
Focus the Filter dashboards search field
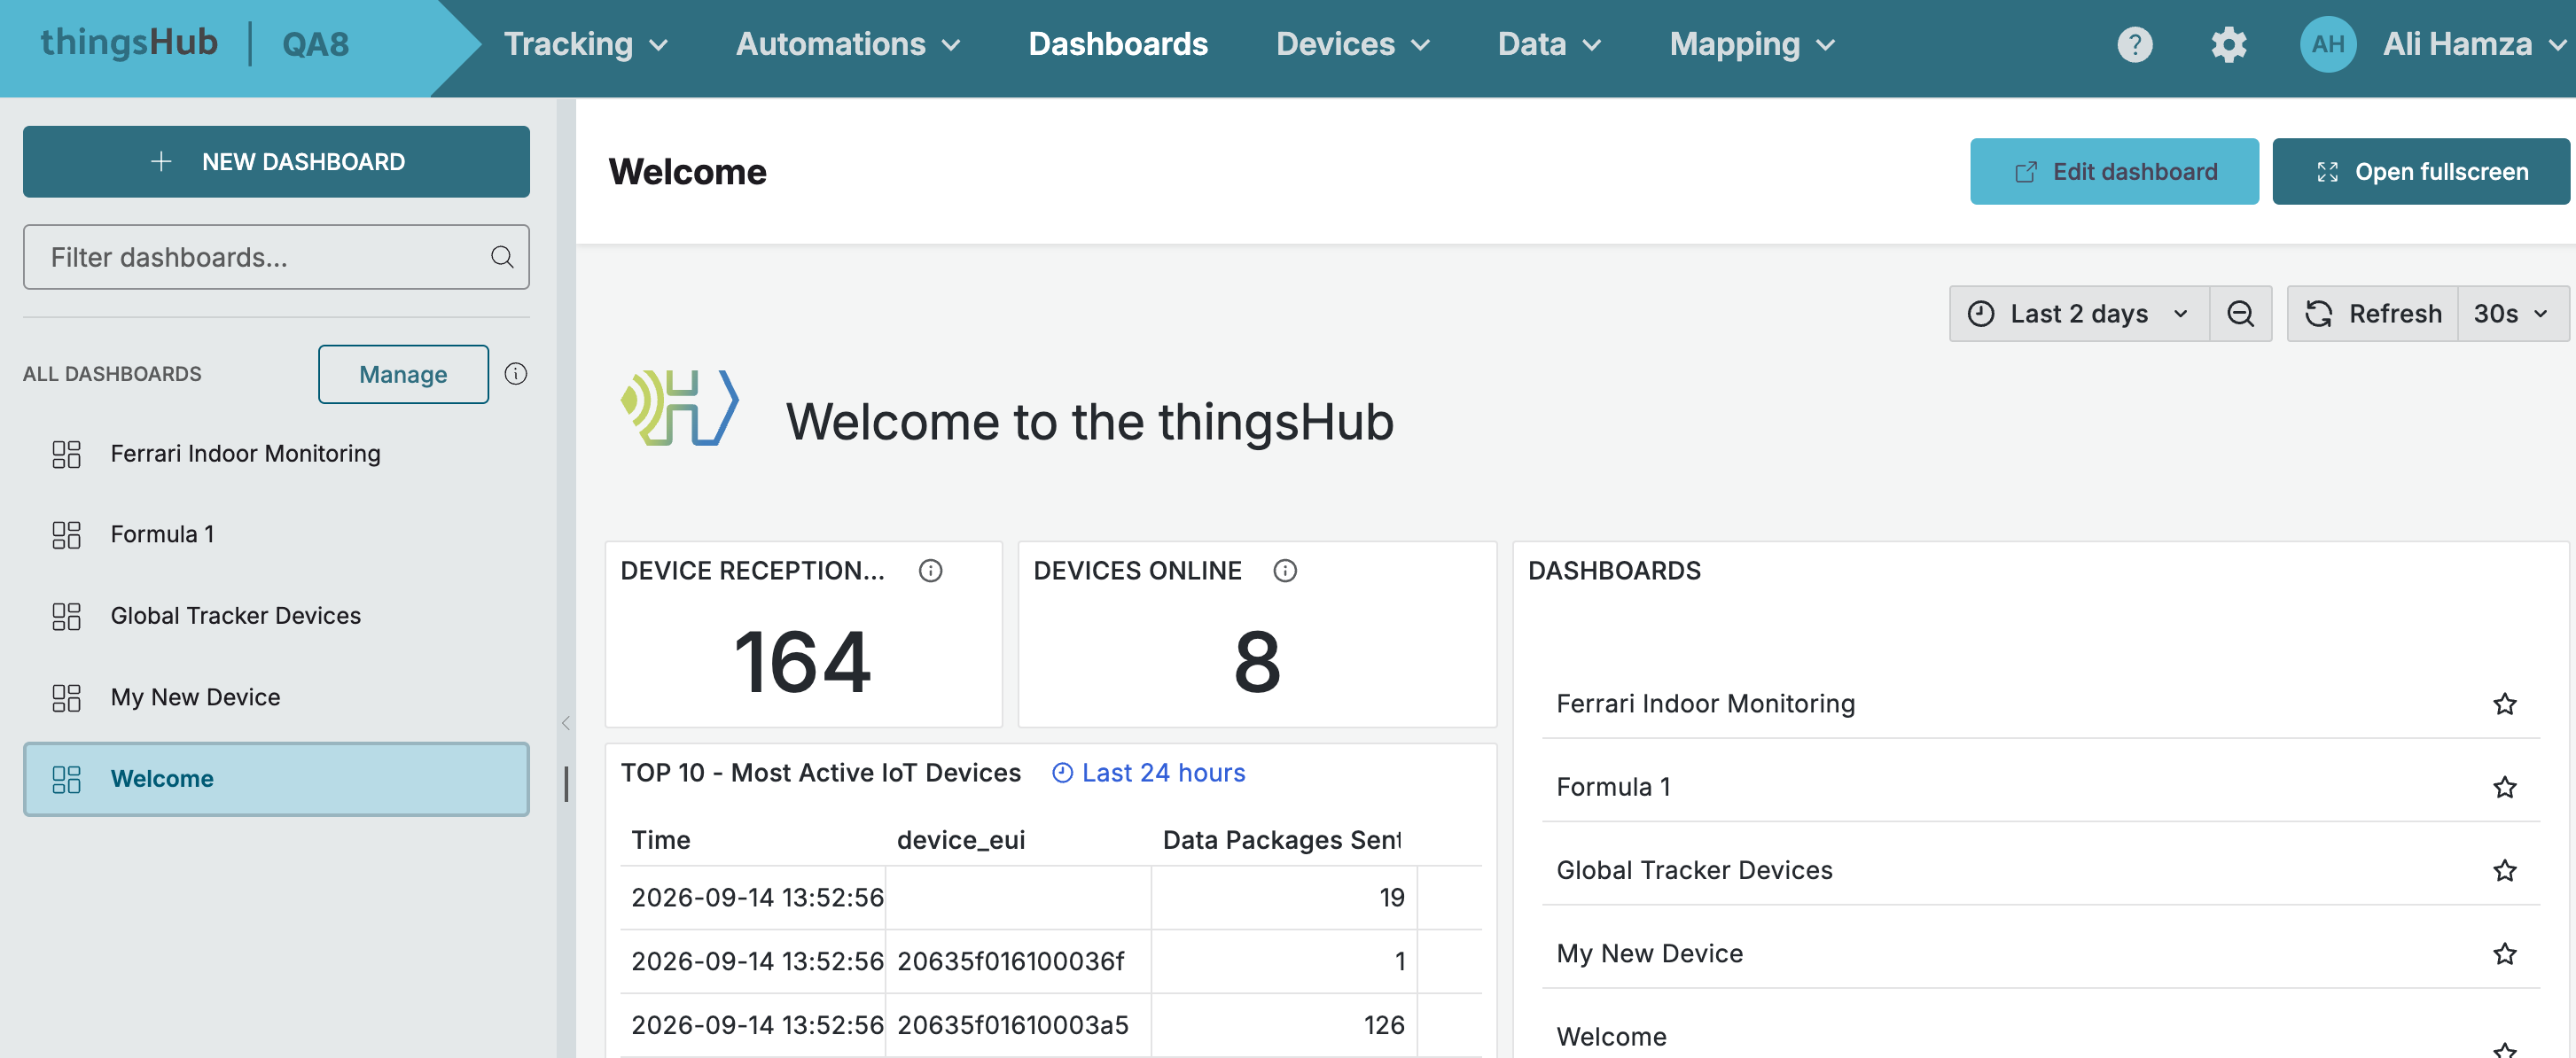pos(276,257)
